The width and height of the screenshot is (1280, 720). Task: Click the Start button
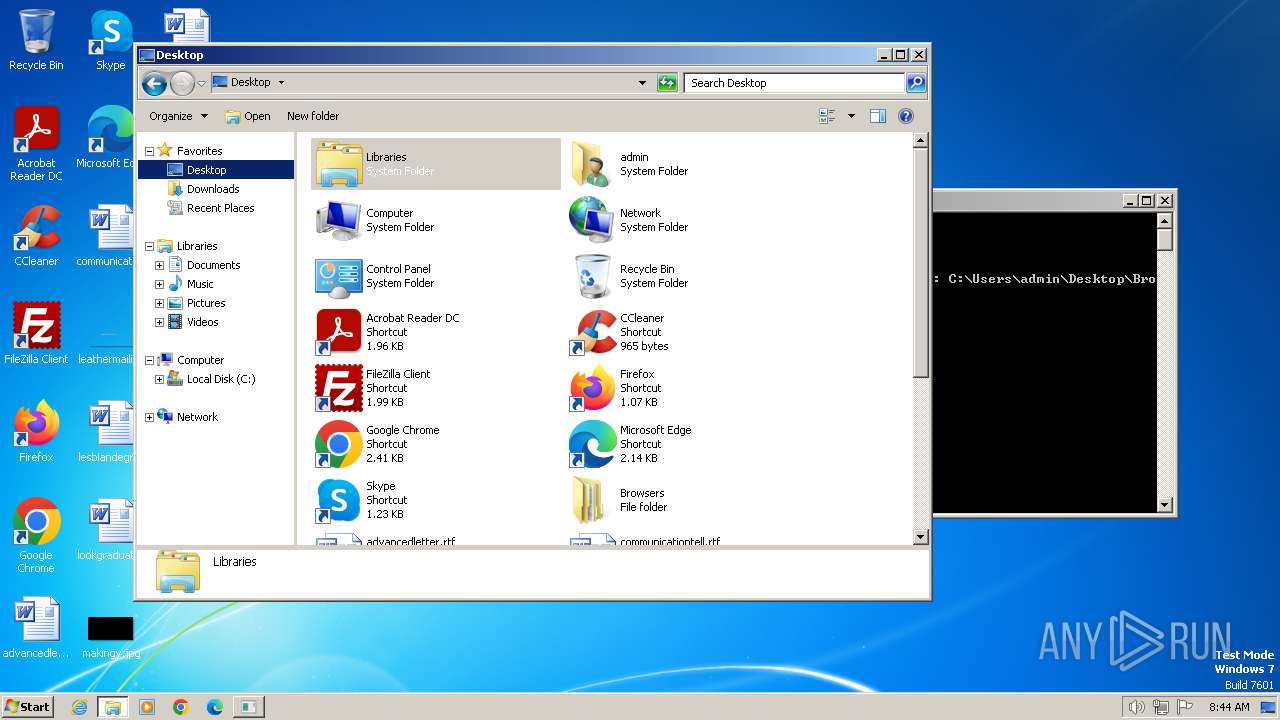(28, 706)
